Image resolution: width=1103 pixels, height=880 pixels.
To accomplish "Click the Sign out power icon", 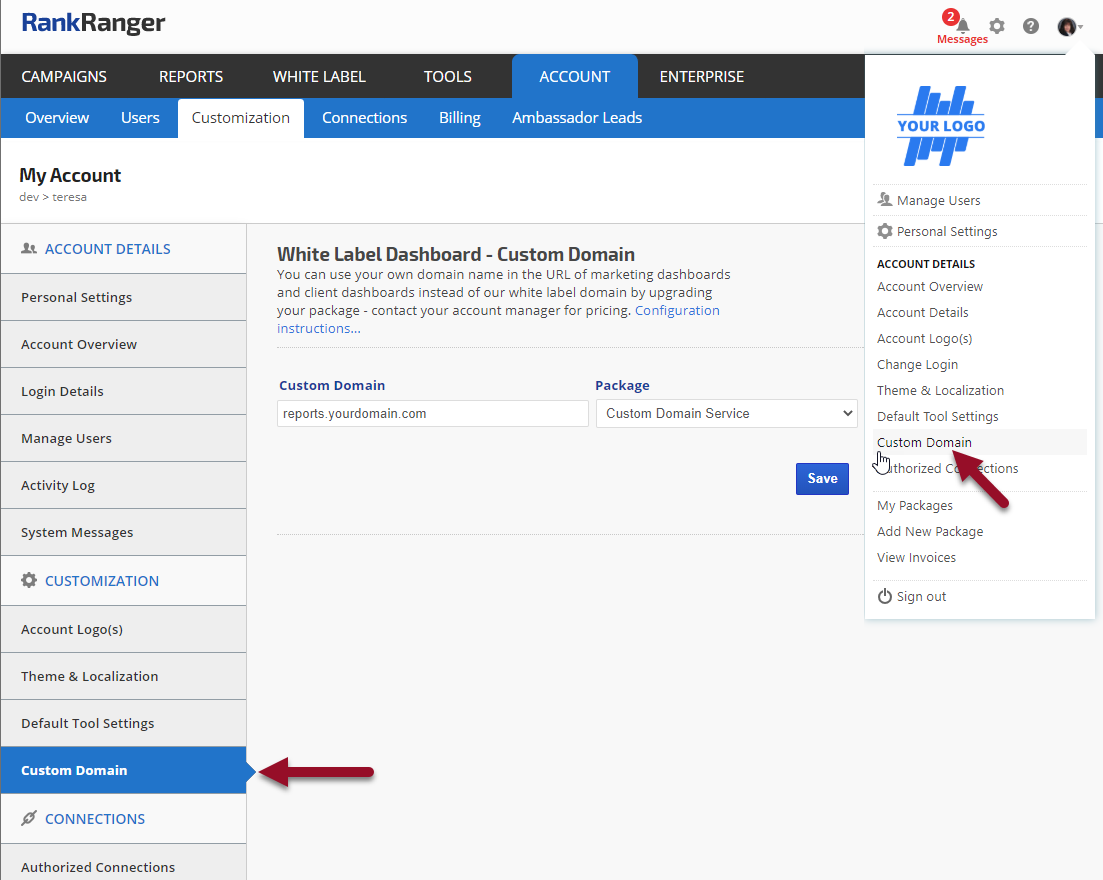I will (x=884, y=597).
